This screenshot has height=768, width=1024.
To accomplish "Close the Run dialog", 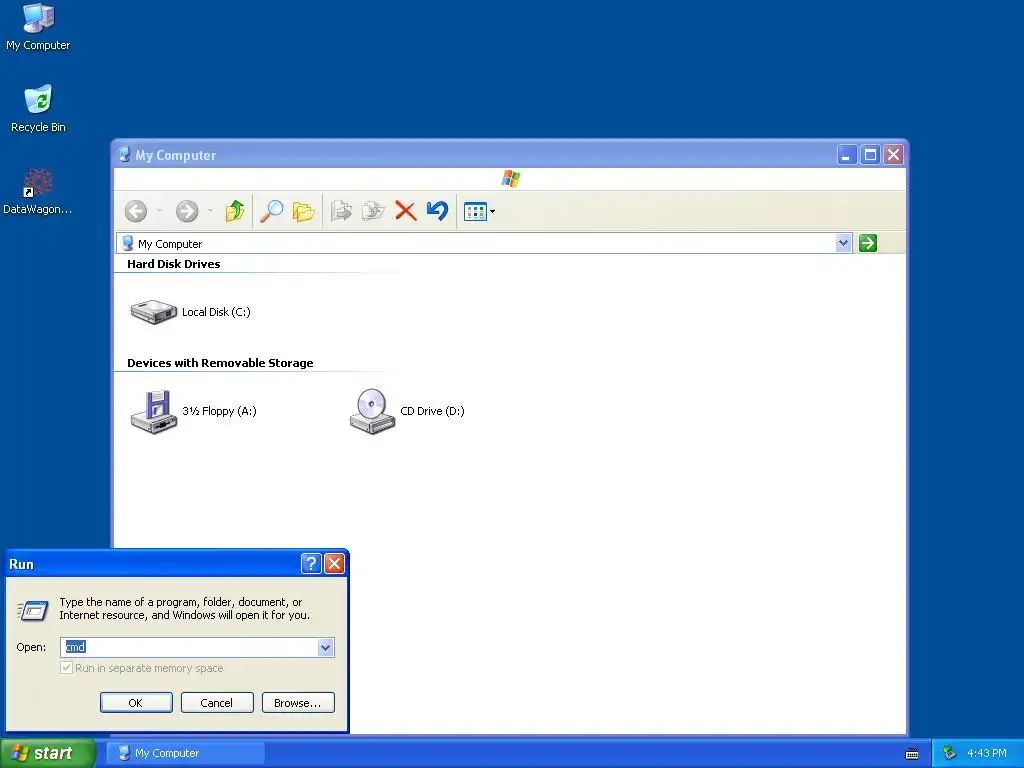I will click(334, 564).
